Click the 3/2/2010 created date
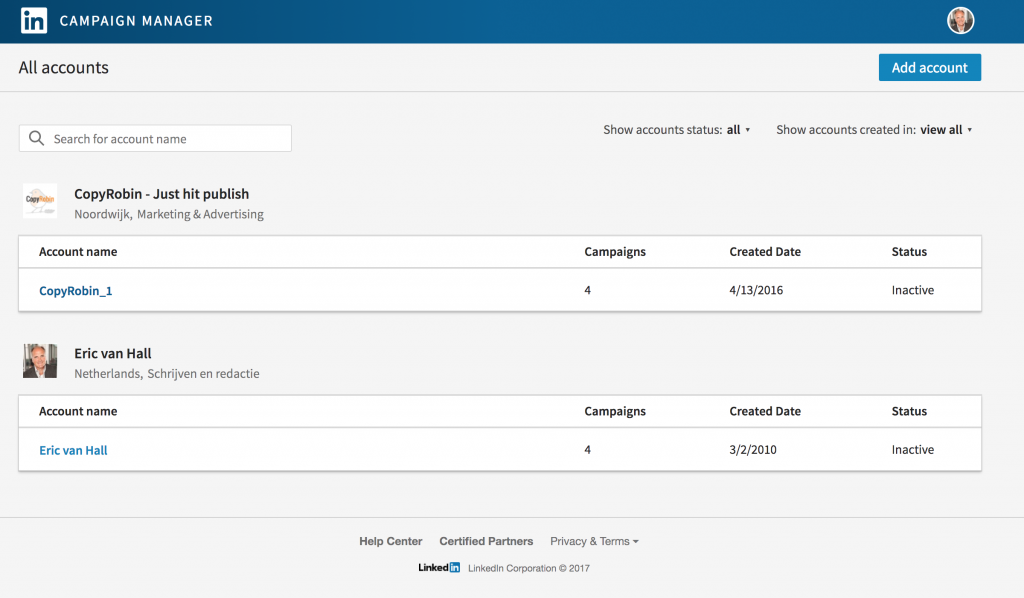1024x598 pixels. (753, 449)
